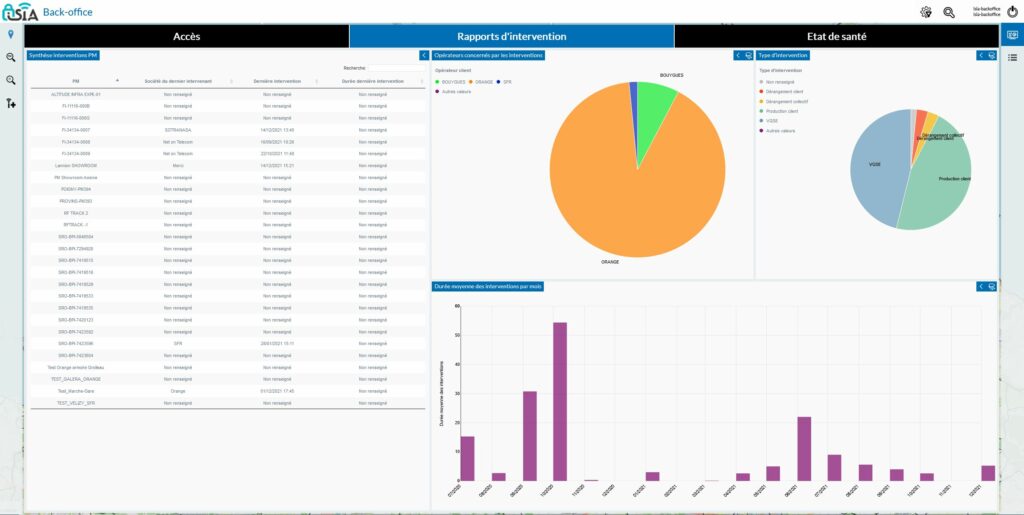Click Durée moyenne des interventions par mois title
This screenshot has width=1024, height=515.
(x=487, y=287)
